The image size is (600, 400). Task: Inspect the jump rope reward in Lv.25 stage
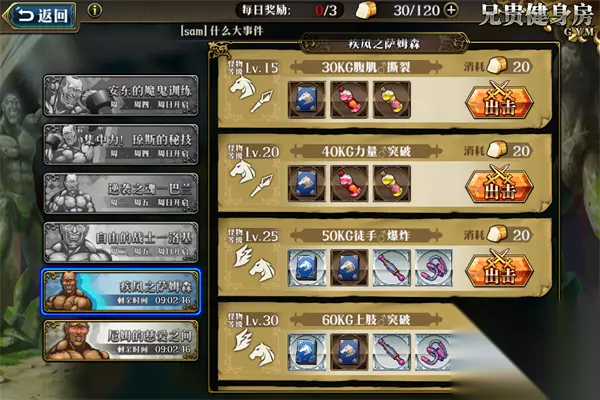pyautogui.click(x=434, y=268)
